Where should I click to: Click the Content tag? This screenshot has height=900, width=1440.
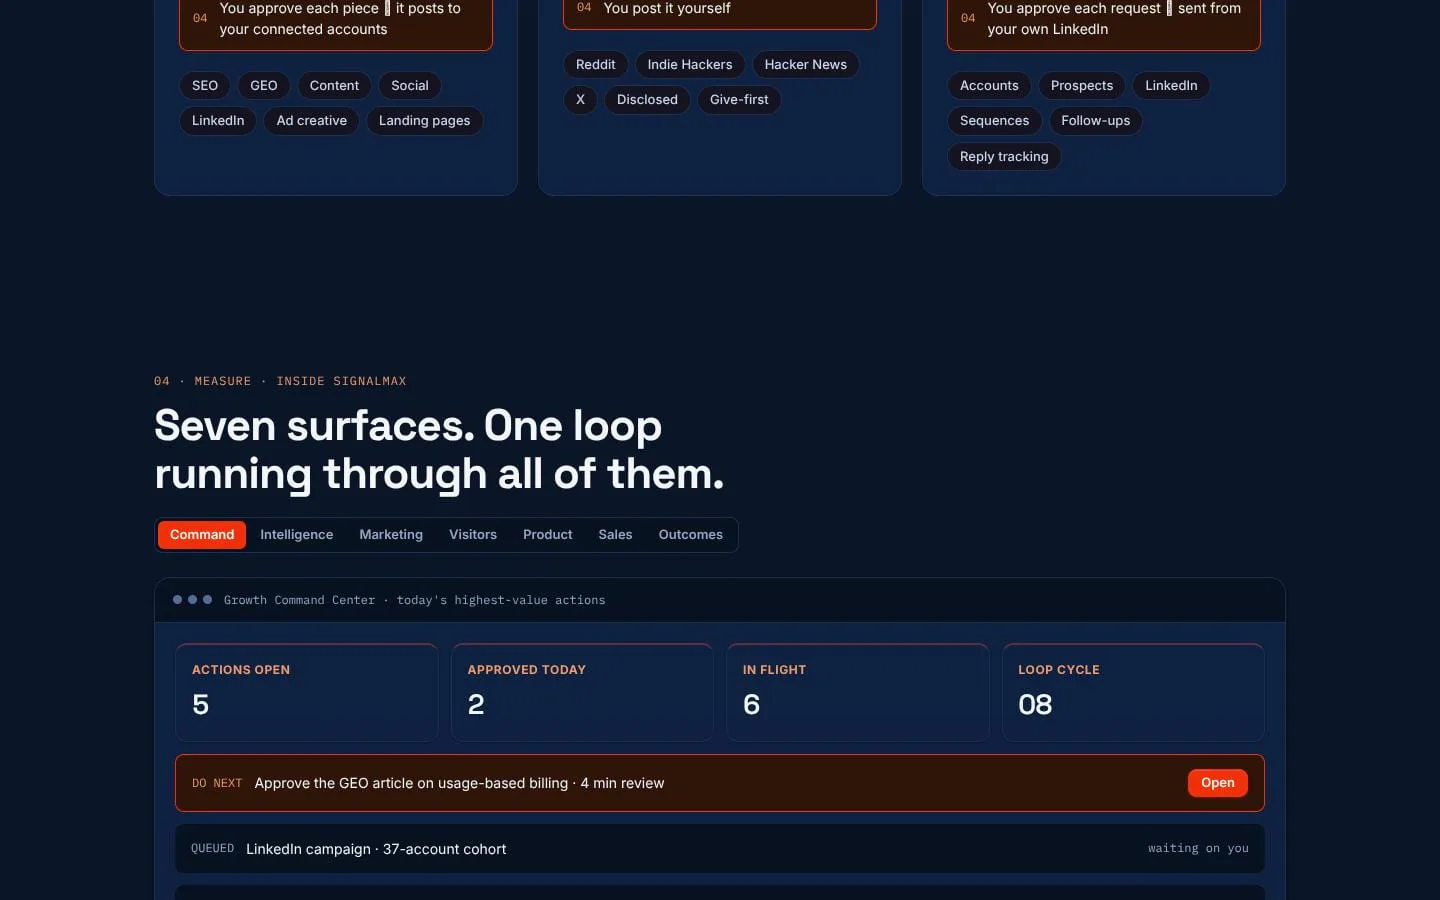pos(334,86)
